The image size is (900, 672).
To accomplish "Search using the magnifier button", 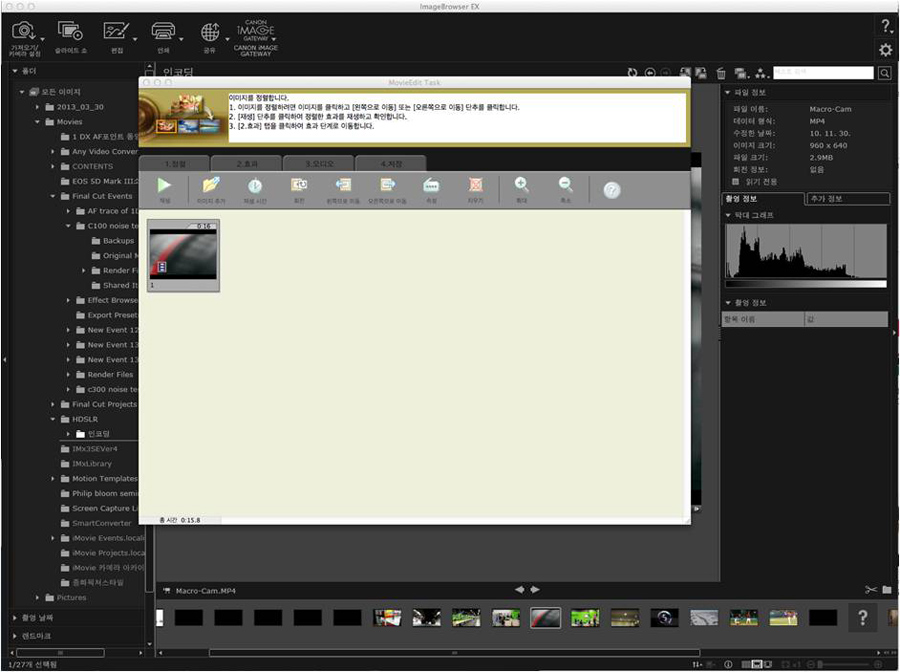I will pyautogui.click(x=885, y=73).
